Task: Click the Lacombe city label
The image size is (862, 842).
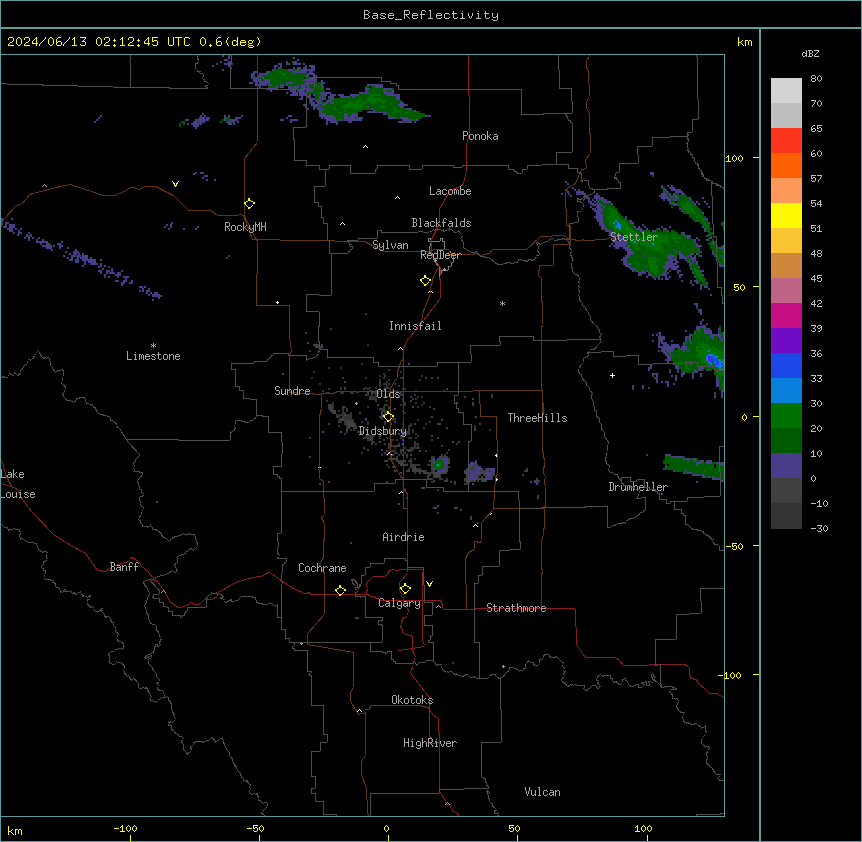Action: pos(450,191)
